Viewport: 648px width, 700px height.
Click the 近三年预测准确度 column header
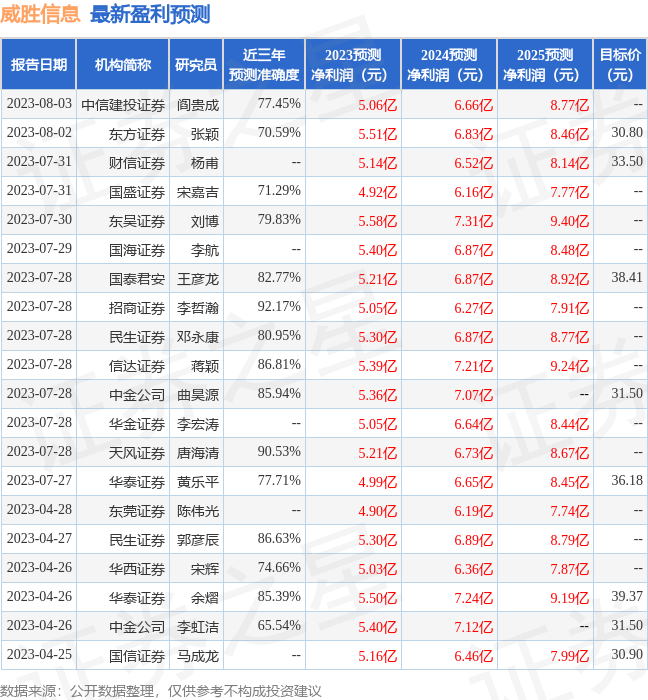264,64
